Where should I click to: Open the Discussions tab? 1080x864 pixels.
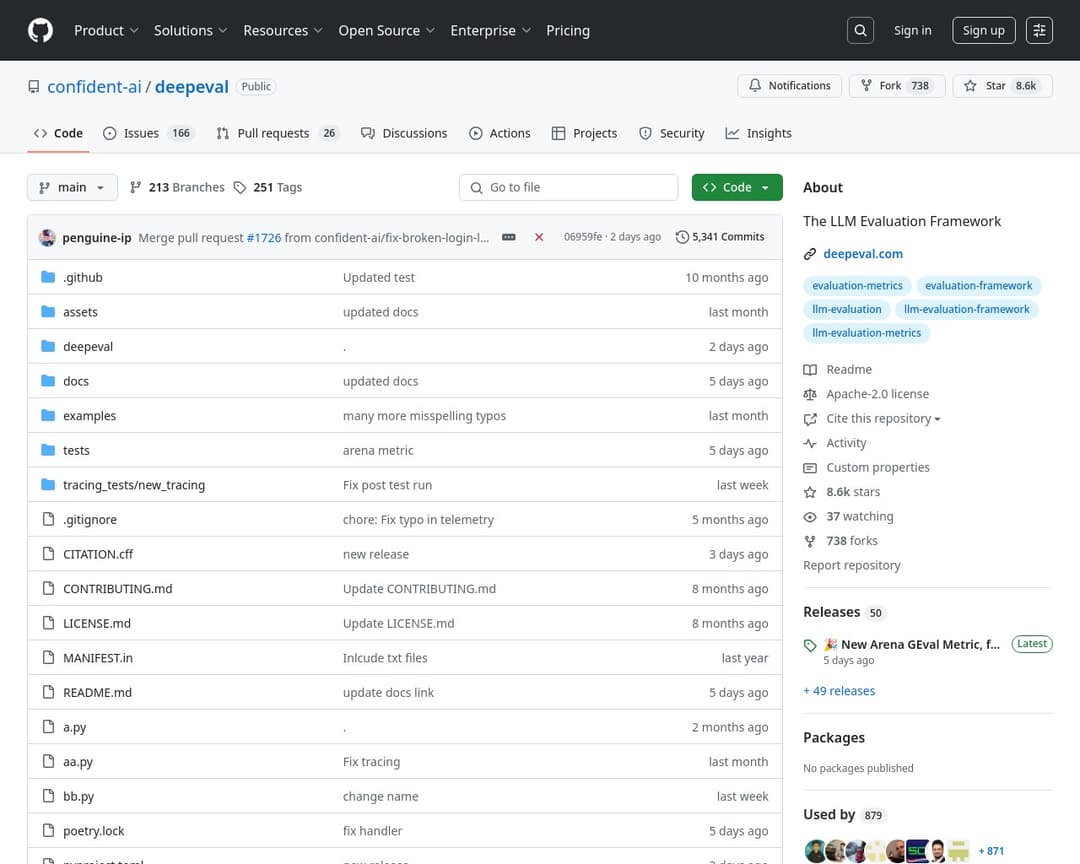click(404, 133)
